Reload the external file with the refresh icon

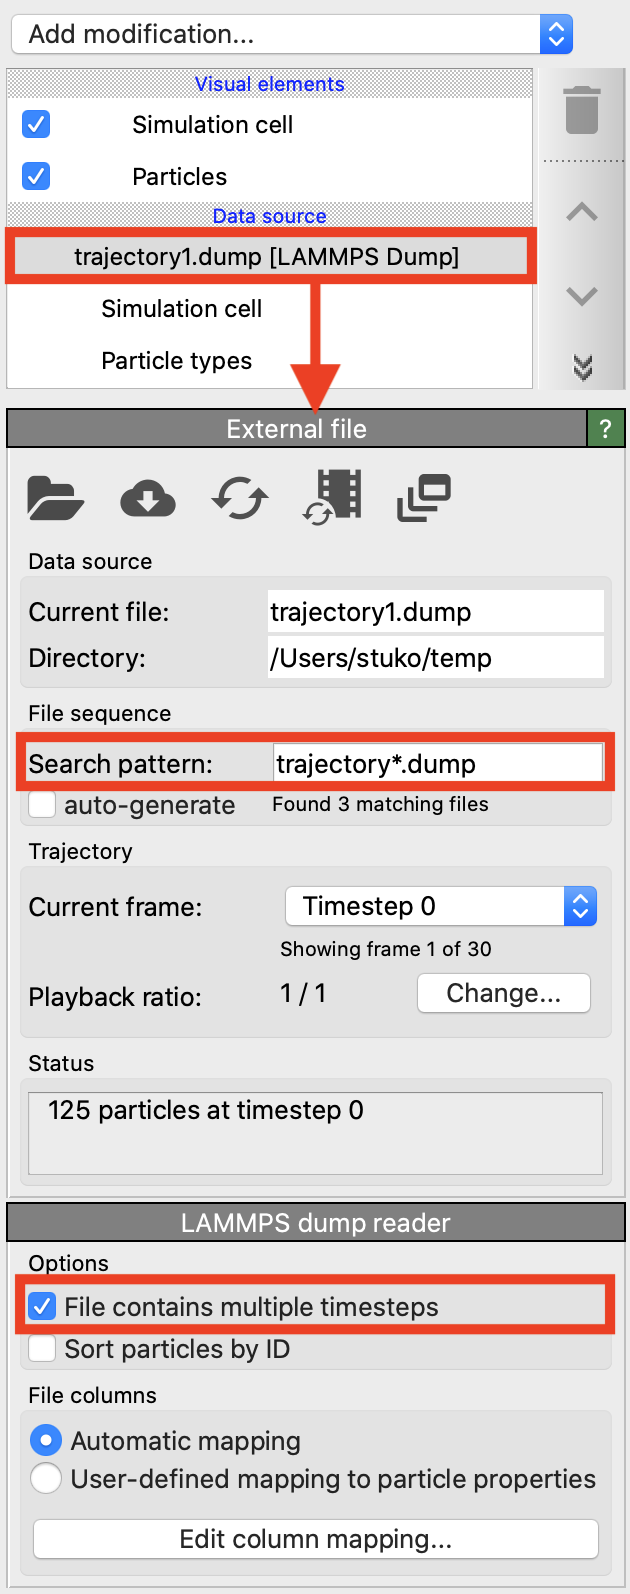(240, 497)
